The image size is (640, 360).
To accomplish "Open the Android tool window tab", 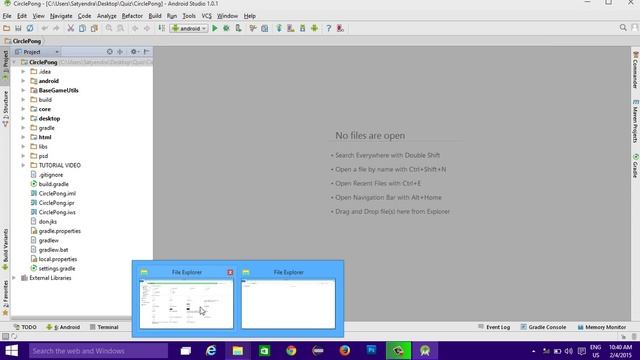I will 63,327.
